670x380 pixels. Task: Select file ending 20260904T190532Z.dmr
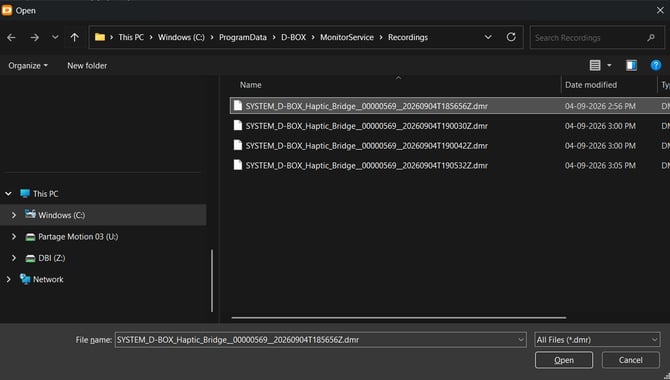coord(366,165)
